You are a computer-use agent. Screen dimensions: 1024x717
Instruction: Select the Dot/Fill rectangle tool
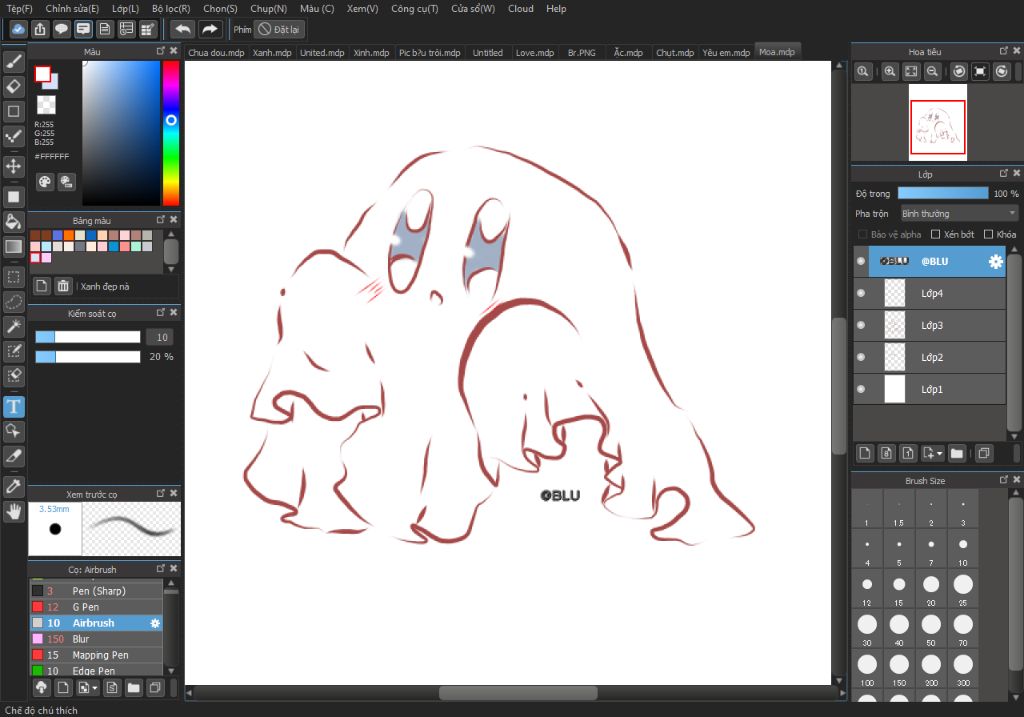point(13,197)
